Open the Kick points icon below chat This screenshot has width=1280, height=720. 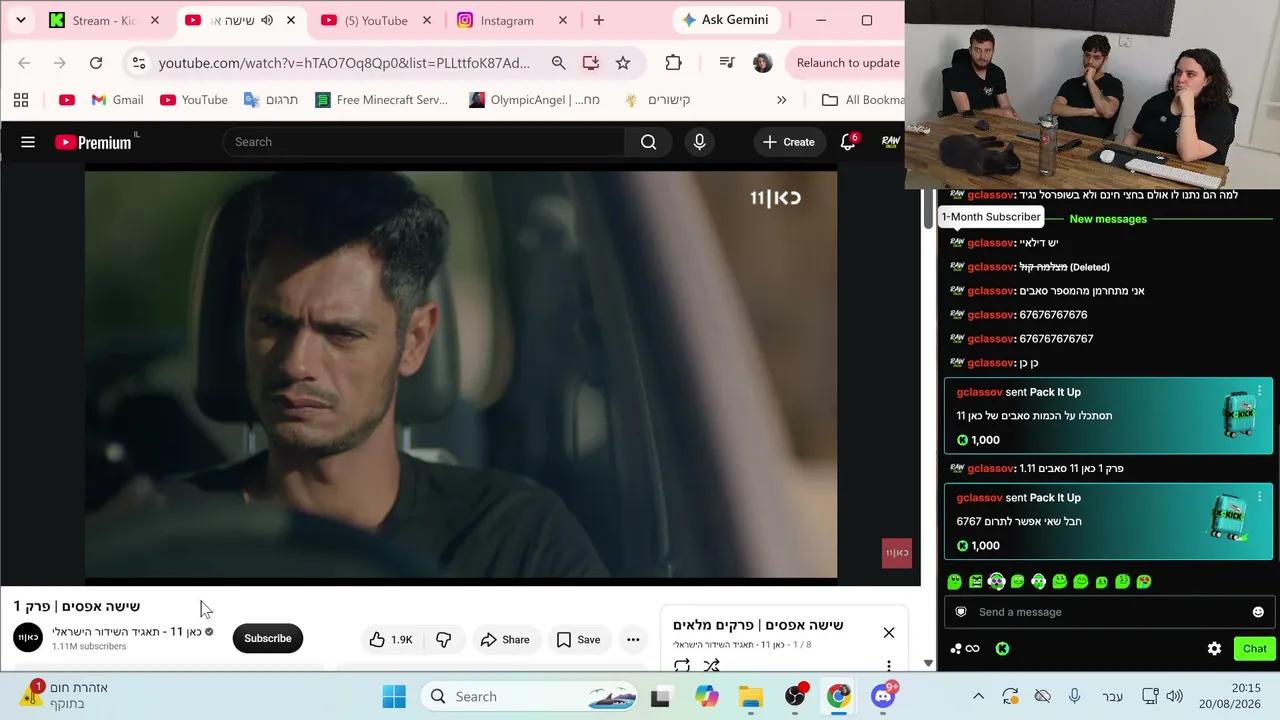point(1002,649)
